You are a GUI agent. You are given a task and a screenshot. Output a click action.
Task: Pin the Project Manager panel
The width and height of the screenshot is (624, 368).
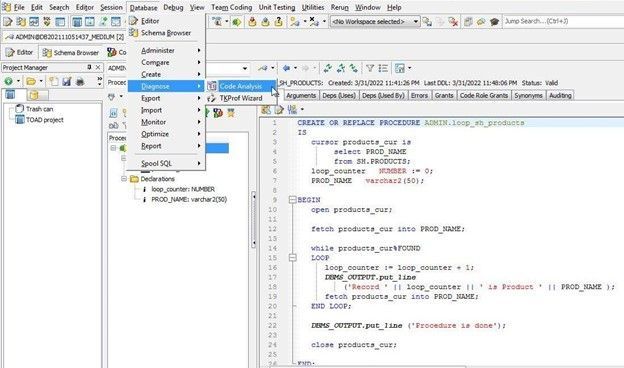point(89,67)
